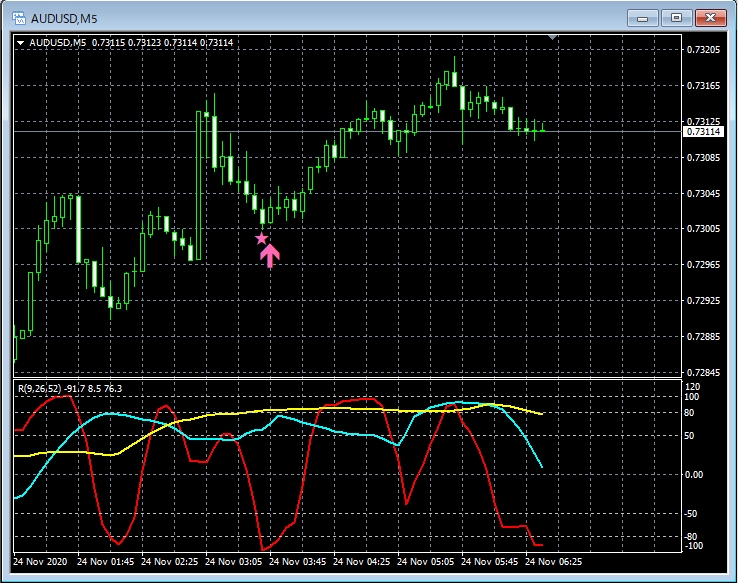Click the 24 Nov 02:25 time label
The image size is (739, 583).
point(170,562)
